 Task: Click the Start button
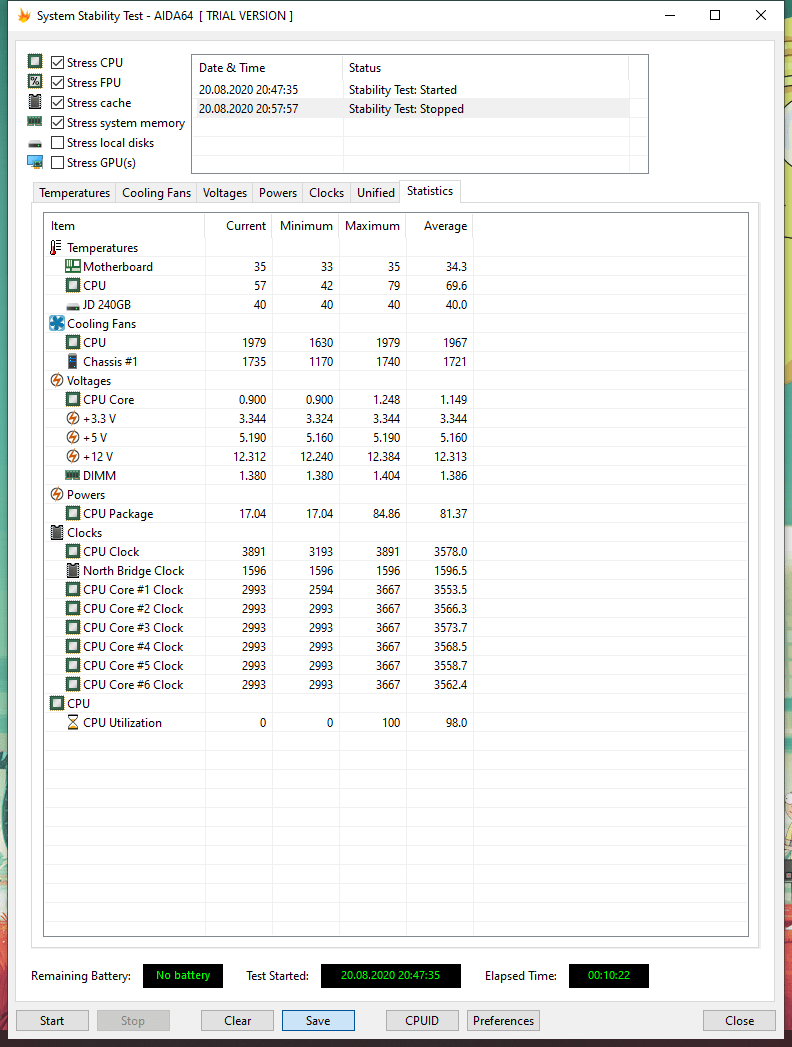(52, 1020)
